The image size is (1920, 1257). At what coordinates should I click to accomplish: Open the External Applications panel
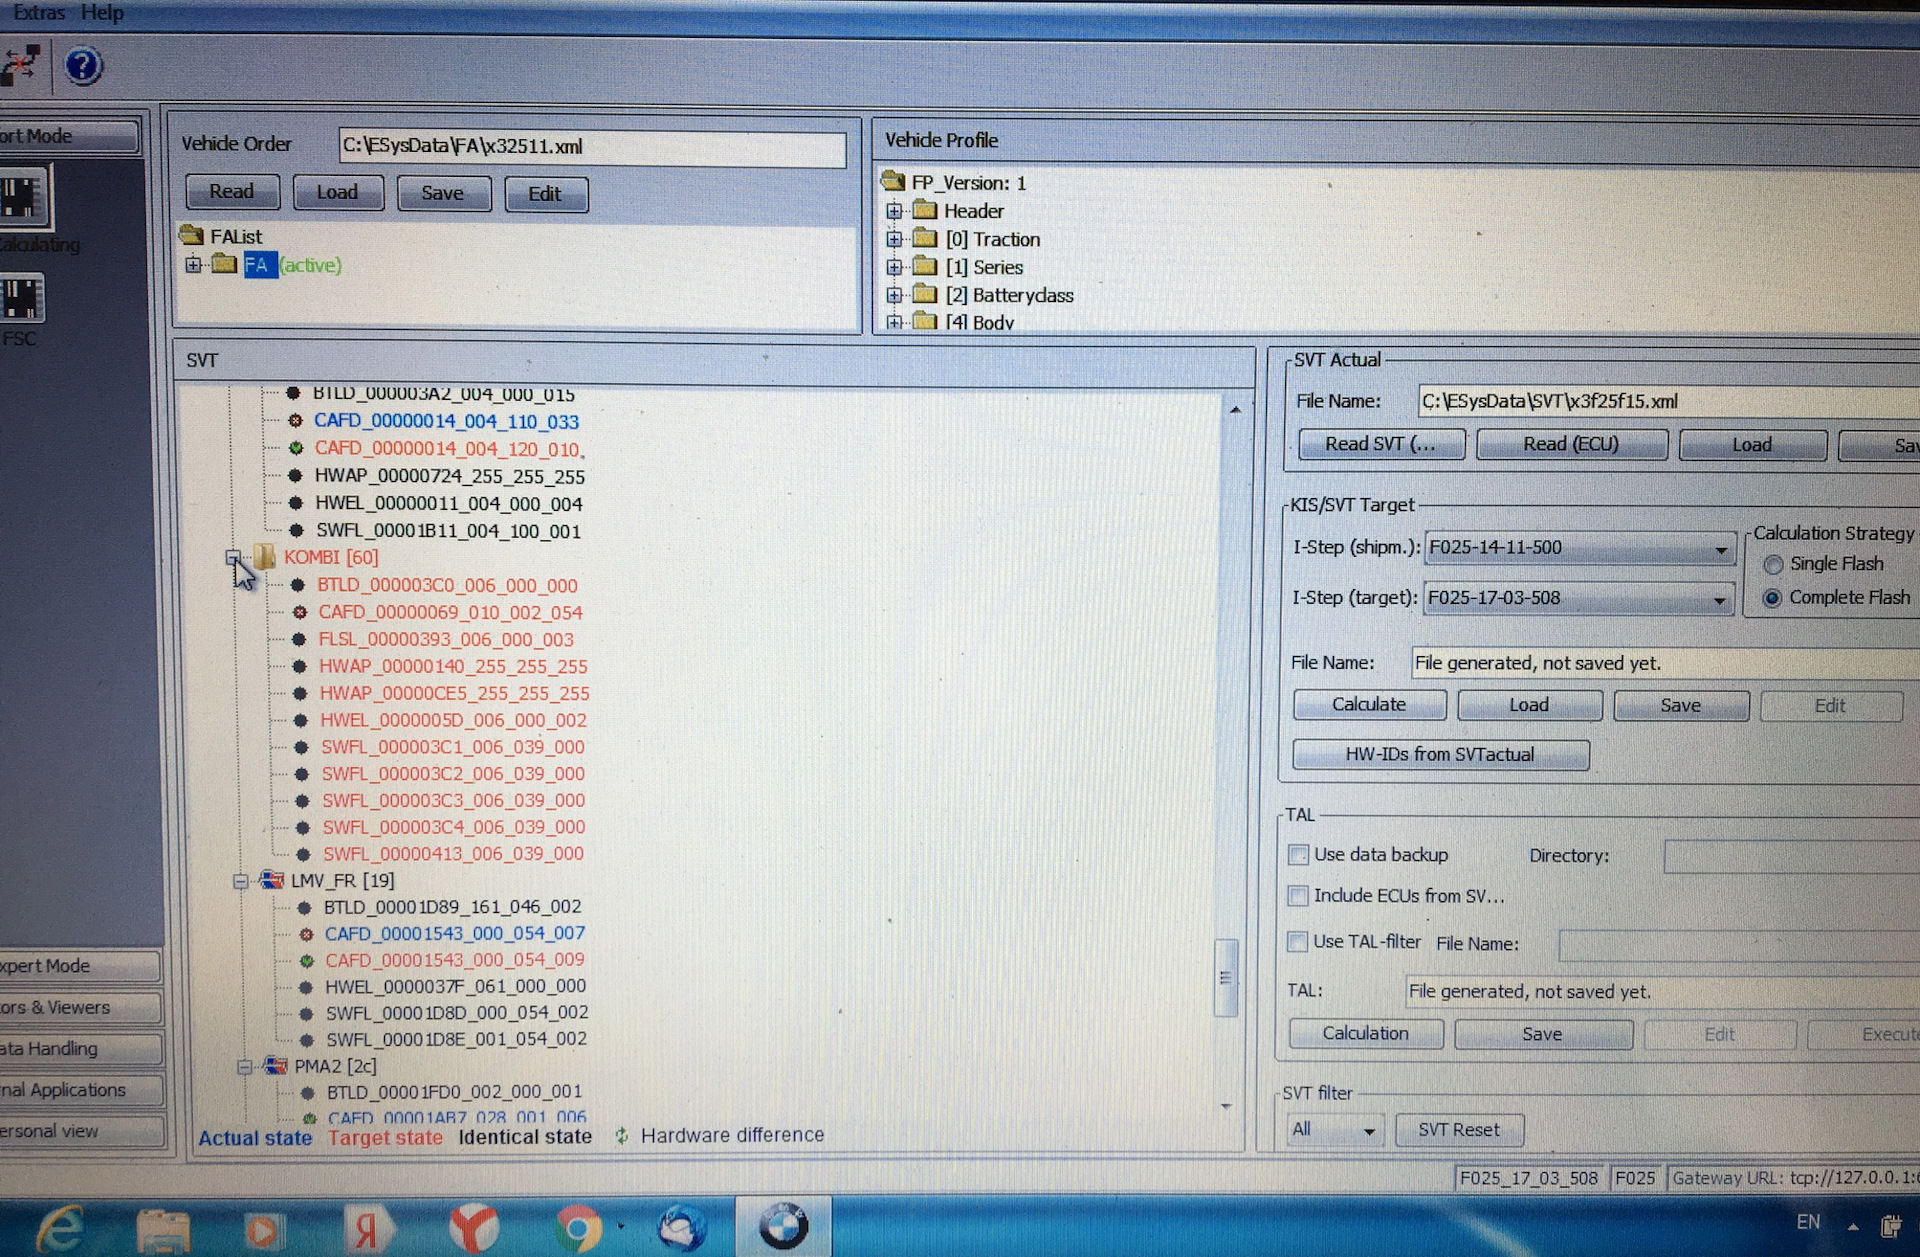81,1090
